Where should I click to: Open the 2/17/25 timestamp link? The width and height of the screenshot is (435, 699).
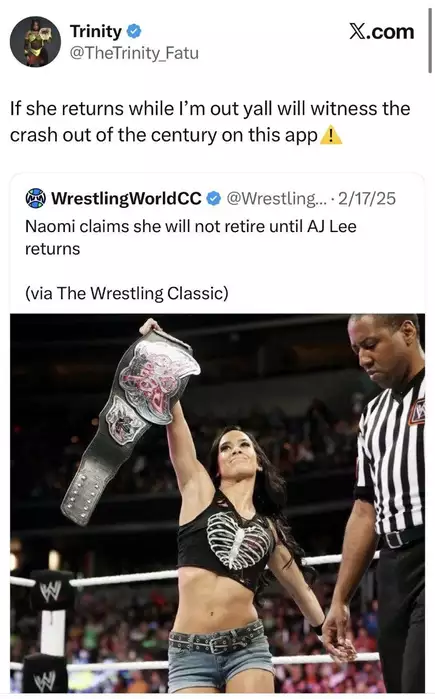coord(367,198)
